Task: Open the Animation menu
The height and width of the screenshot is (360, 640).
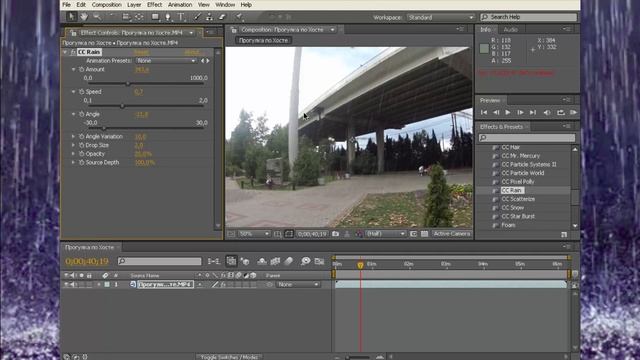Action: tap(180, 5)
